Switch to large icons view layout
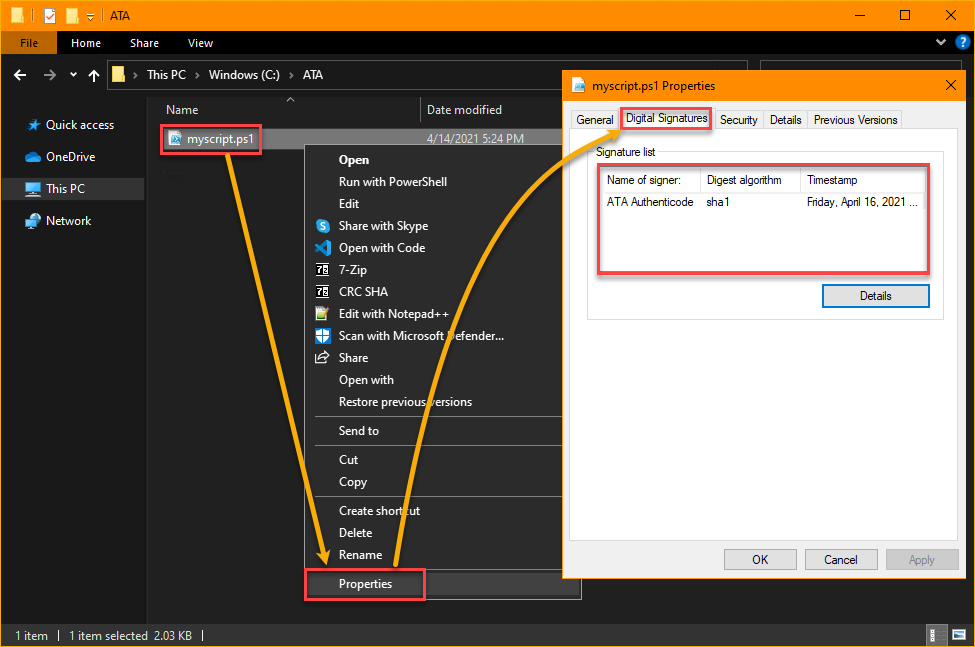Image resolution: width=975 pixels, height=647 pixels. click(x=959, y=635)
